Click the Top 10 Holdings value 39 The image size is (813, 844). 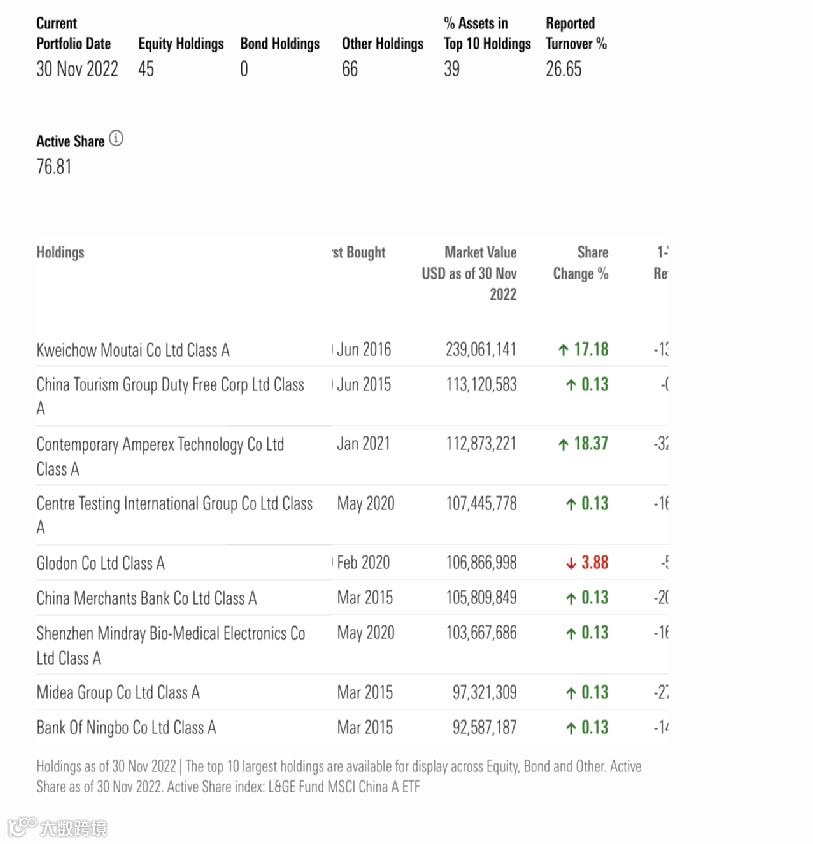click(452, 69)
